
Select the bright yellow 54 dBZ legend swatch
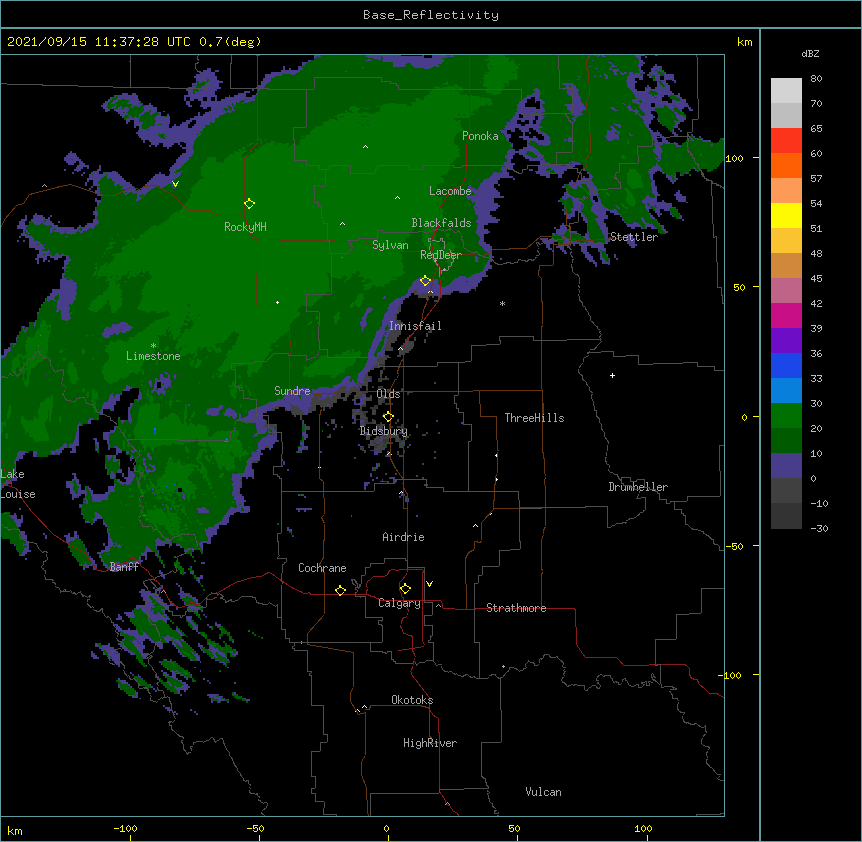[786, 215]
